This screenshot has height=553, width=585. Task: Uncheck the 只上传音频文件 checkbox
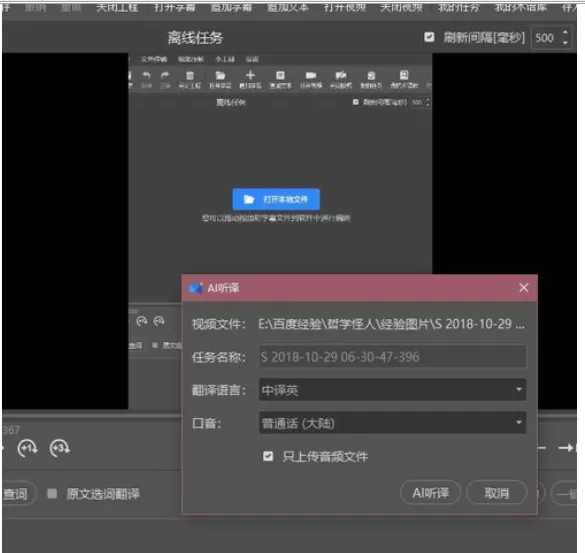(268, 456)
